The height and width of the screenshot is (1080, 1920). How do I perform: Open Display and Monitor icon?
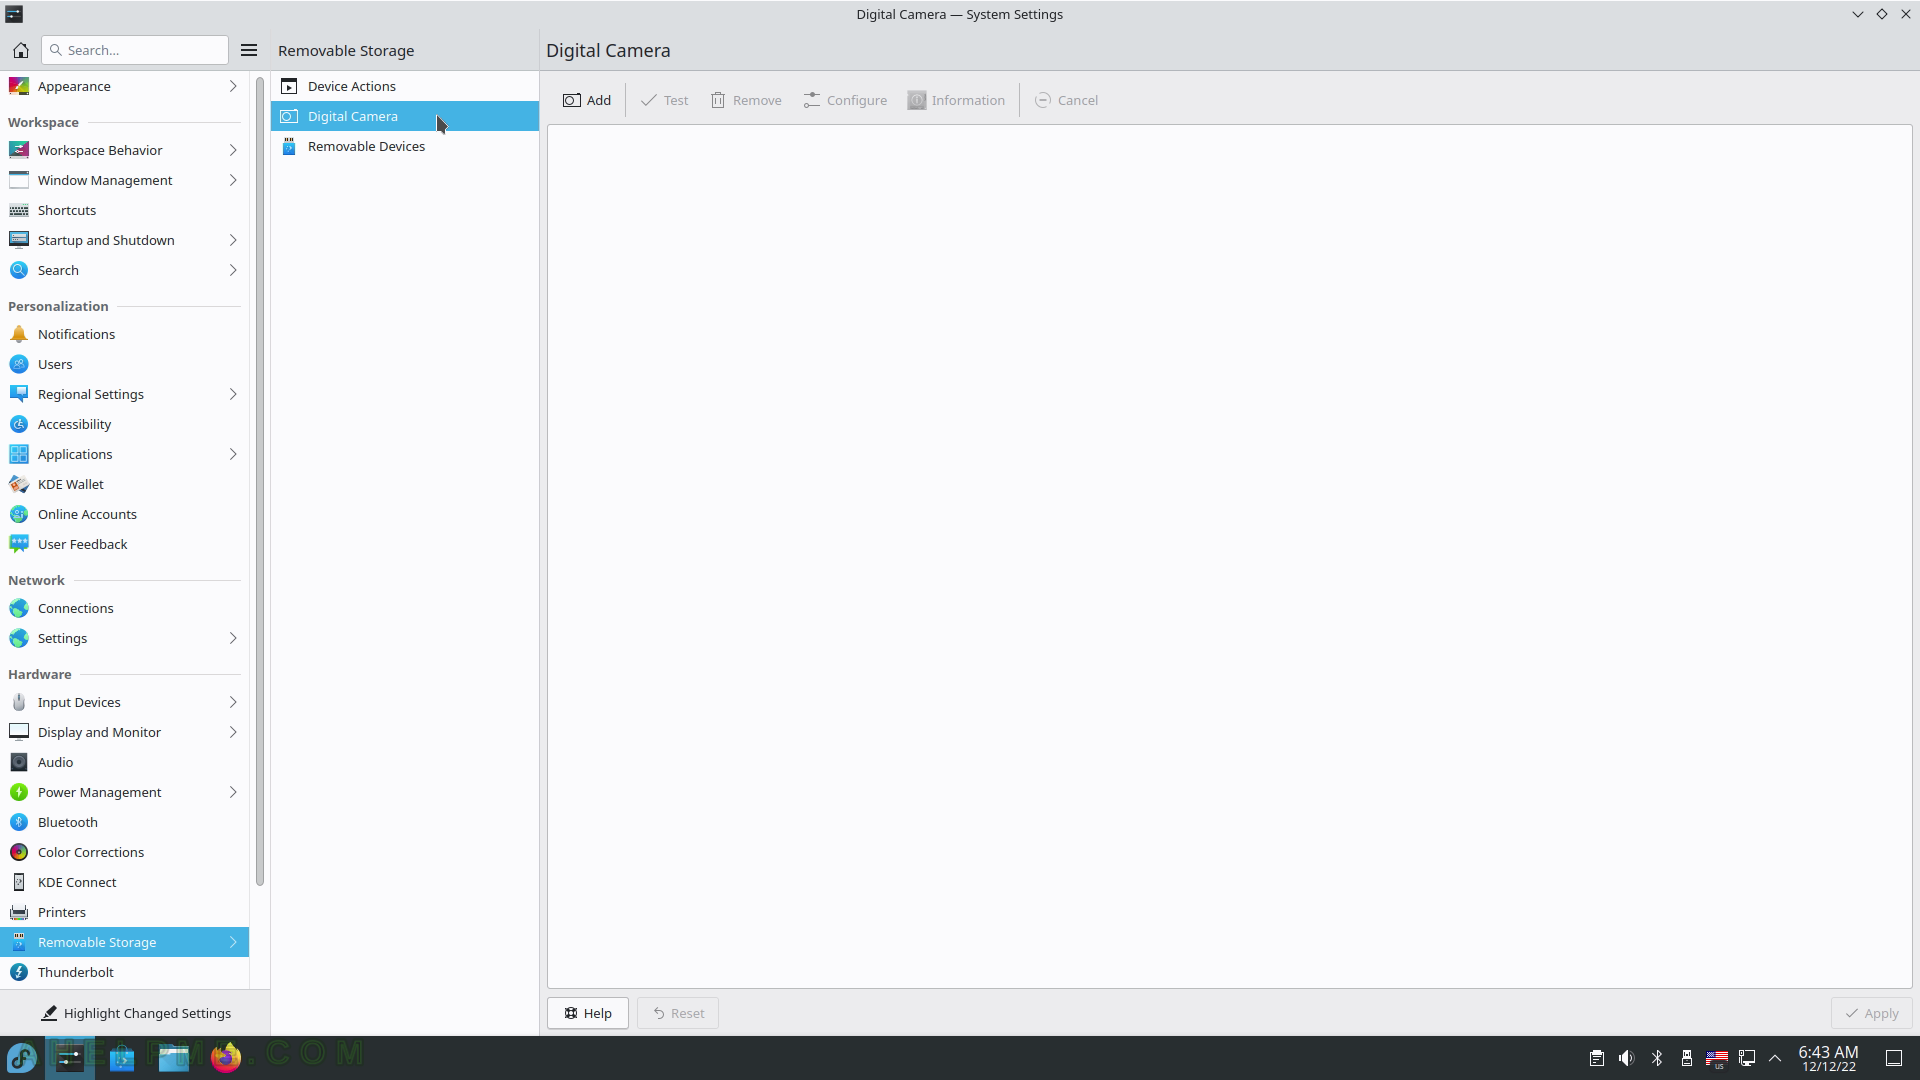point(19,732)
